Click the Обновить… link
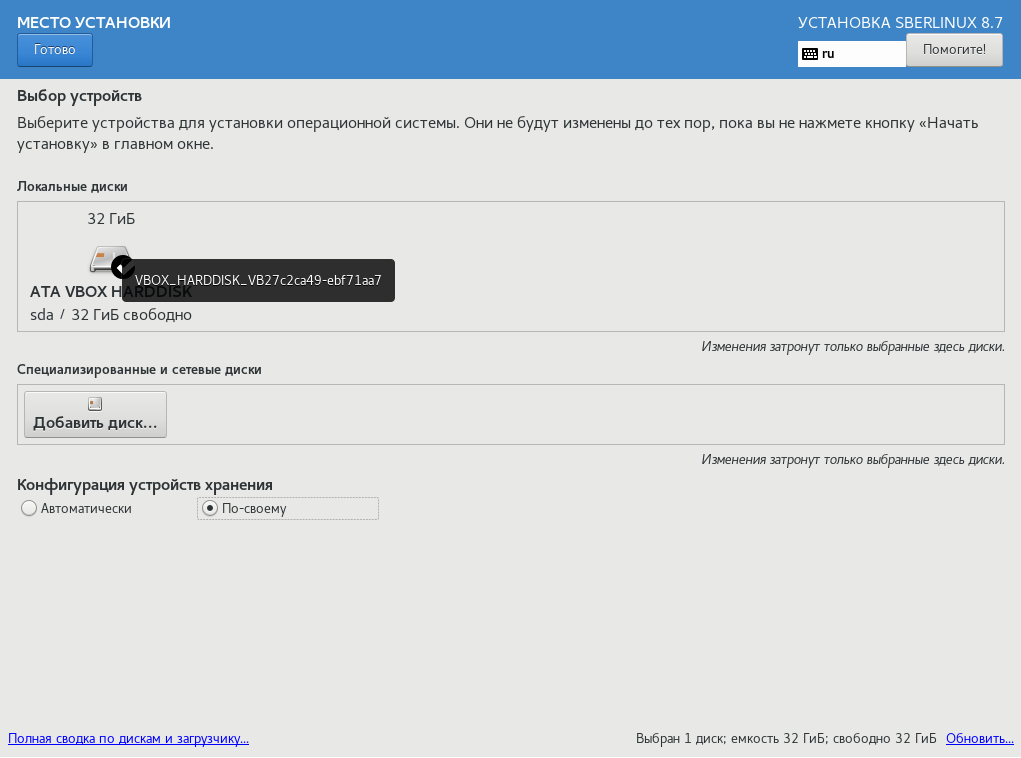This screenshot has width=1021, height=758. click(x=979, y=739)
